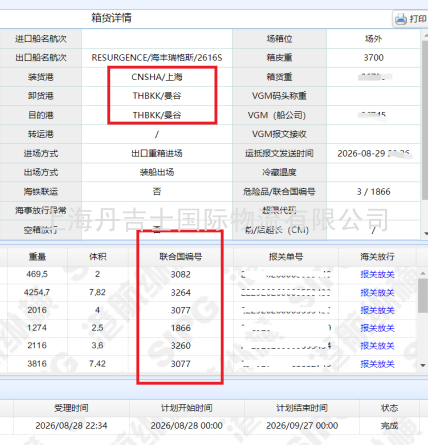Click the 计划结束时间 value 2026/09/27 00:00
The width and height of the screenshot is (428, 445).
point(302,426)
